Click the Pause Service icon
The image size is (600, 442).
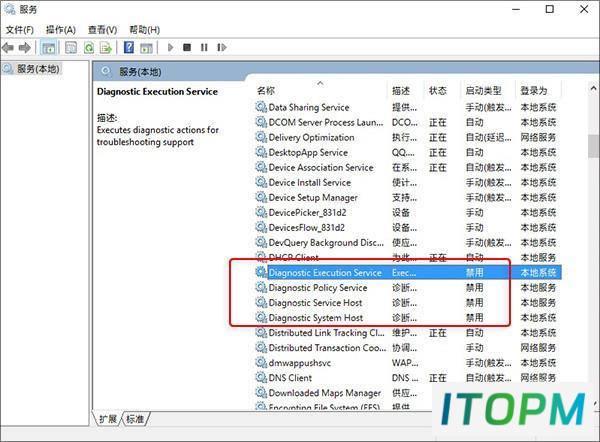(204, 47)
